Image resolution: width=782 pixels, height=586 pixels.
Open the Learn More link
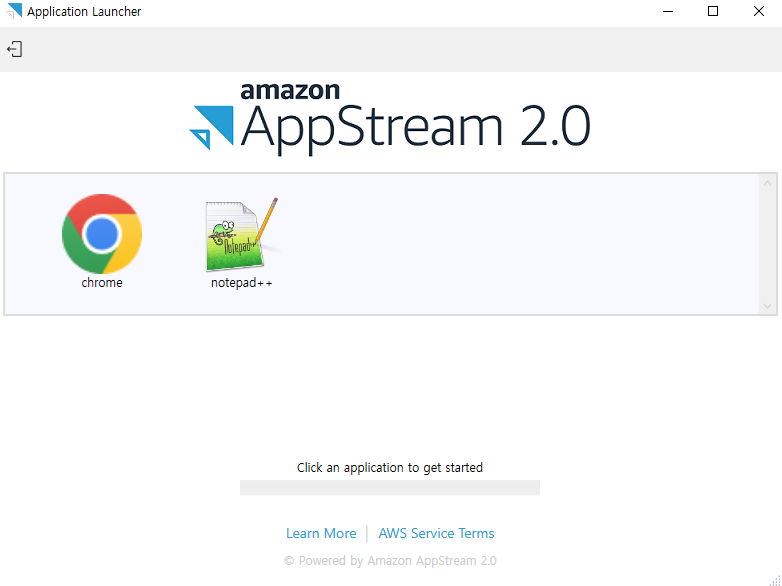pyautogui.click(x=321, y=533)
